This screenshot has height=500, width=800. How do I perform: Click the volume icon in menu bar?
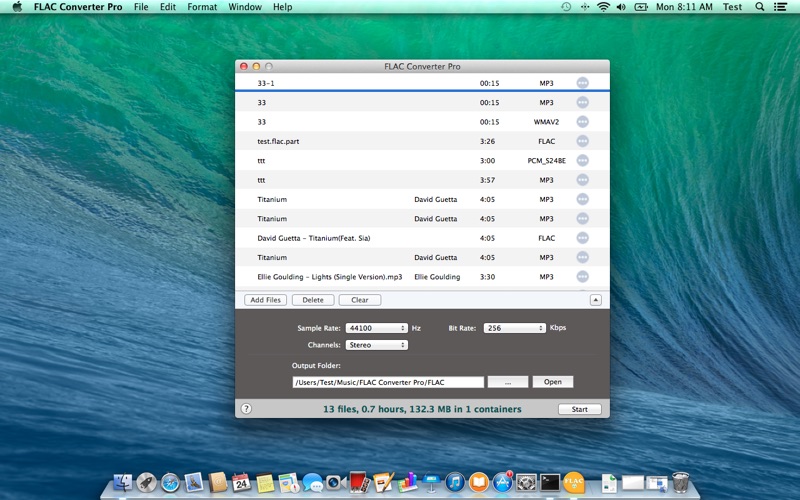pos(621,7)
